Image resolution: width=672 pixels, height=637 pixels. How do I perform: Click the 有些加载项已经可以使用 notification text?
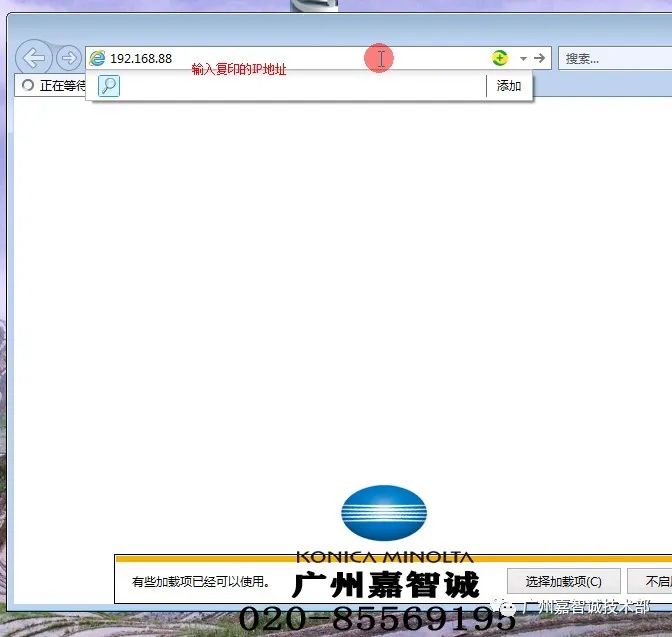click(x=201, y=582)
